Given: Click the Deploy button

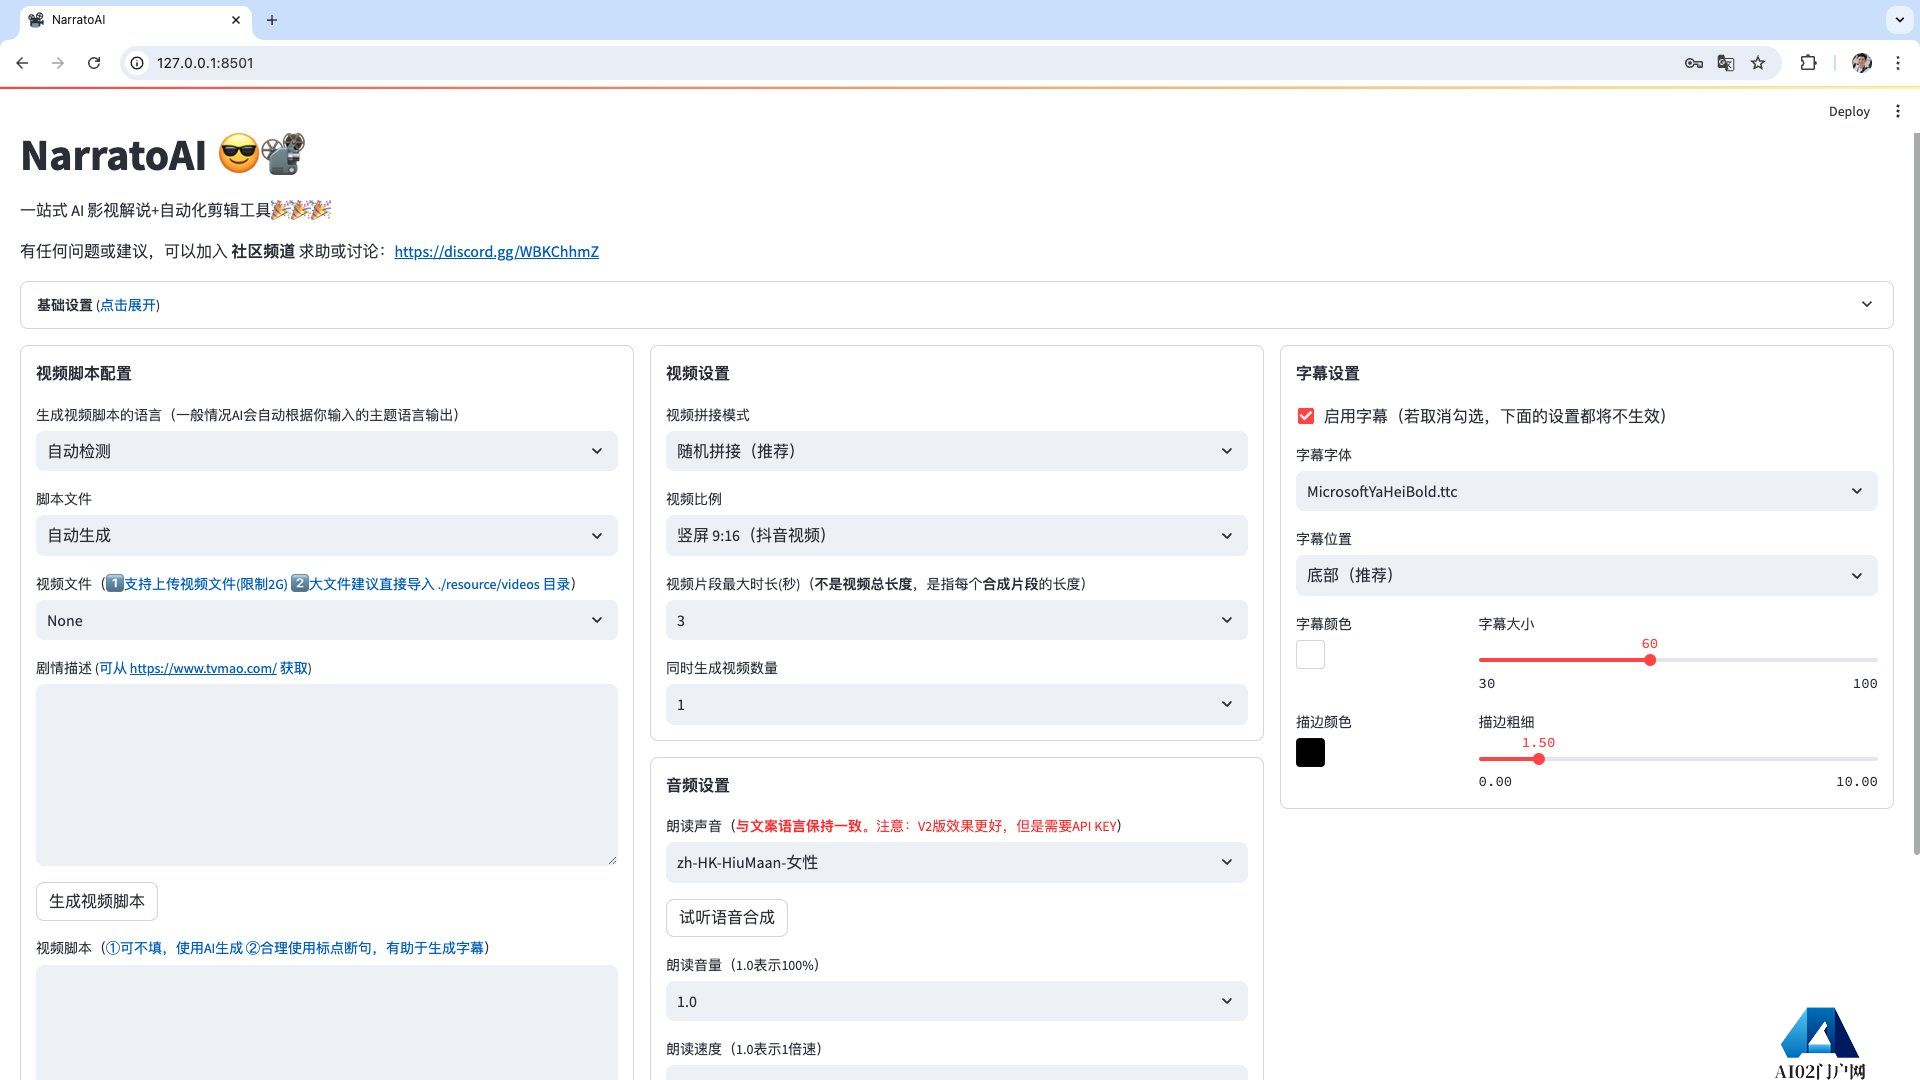Looking at the screenshot, I should [1849, 111].
